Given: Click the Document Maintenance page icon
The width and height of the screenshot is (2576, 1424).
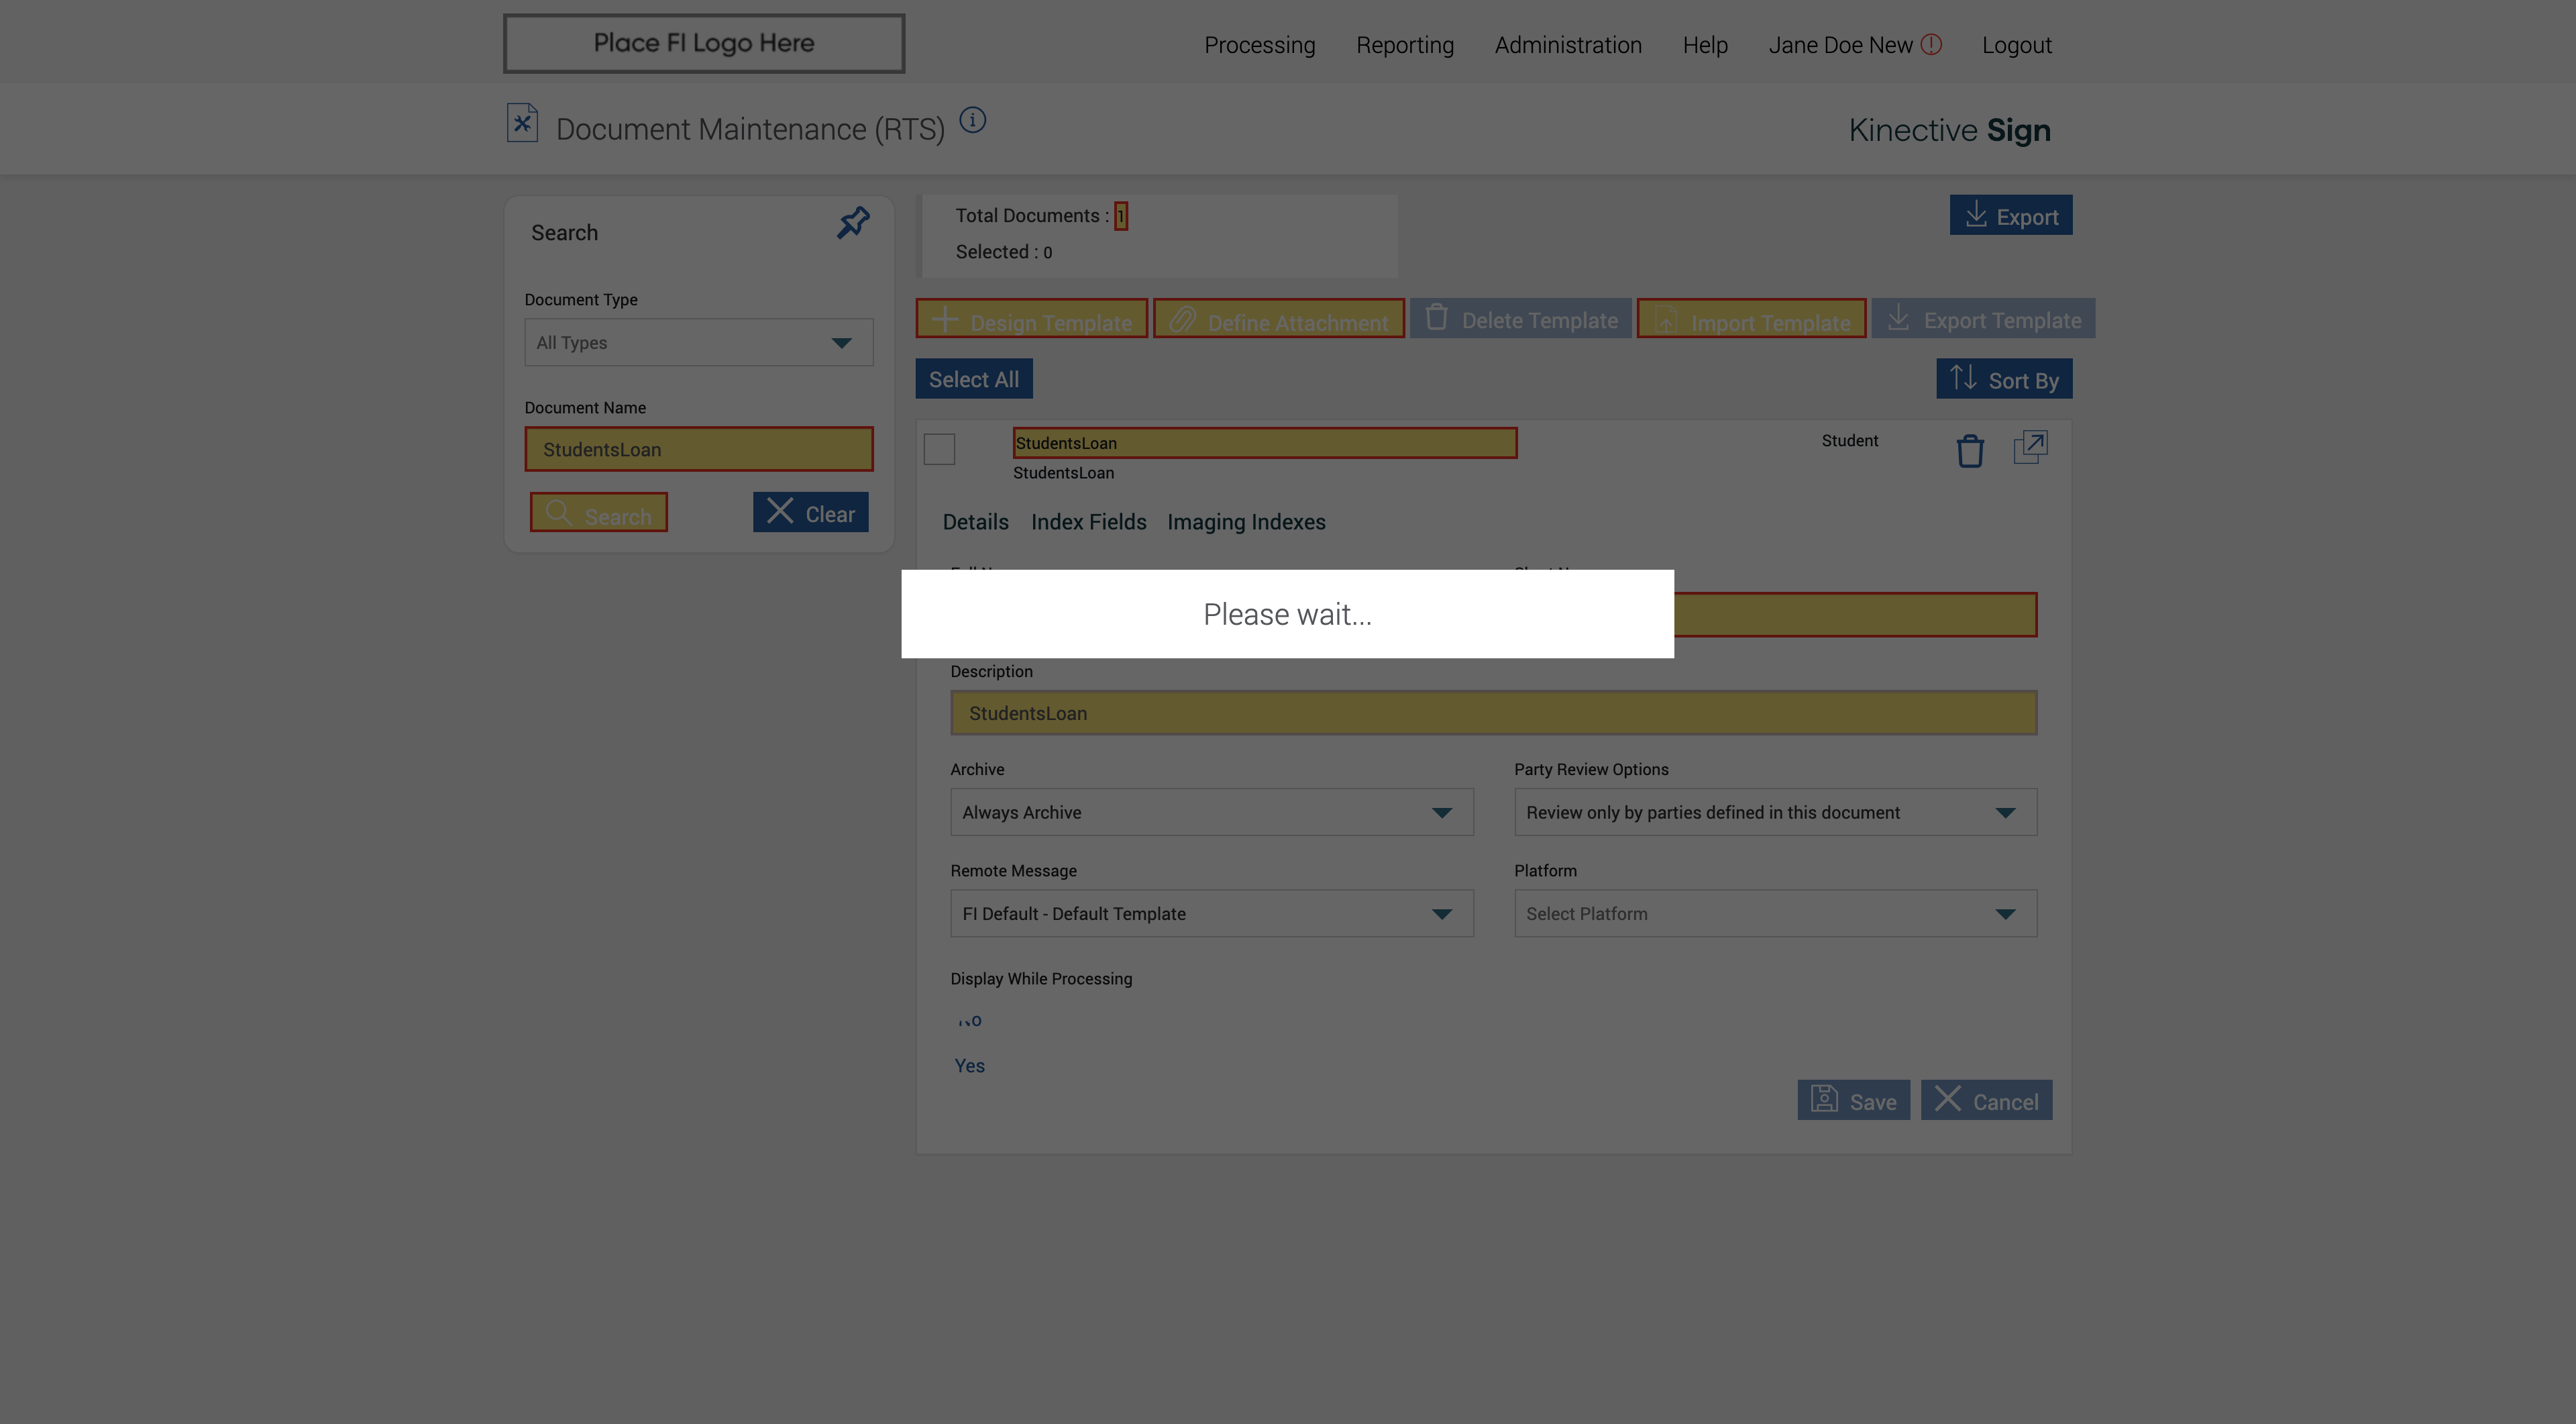Looking at the screenshot, I should [x=522, y=124].
